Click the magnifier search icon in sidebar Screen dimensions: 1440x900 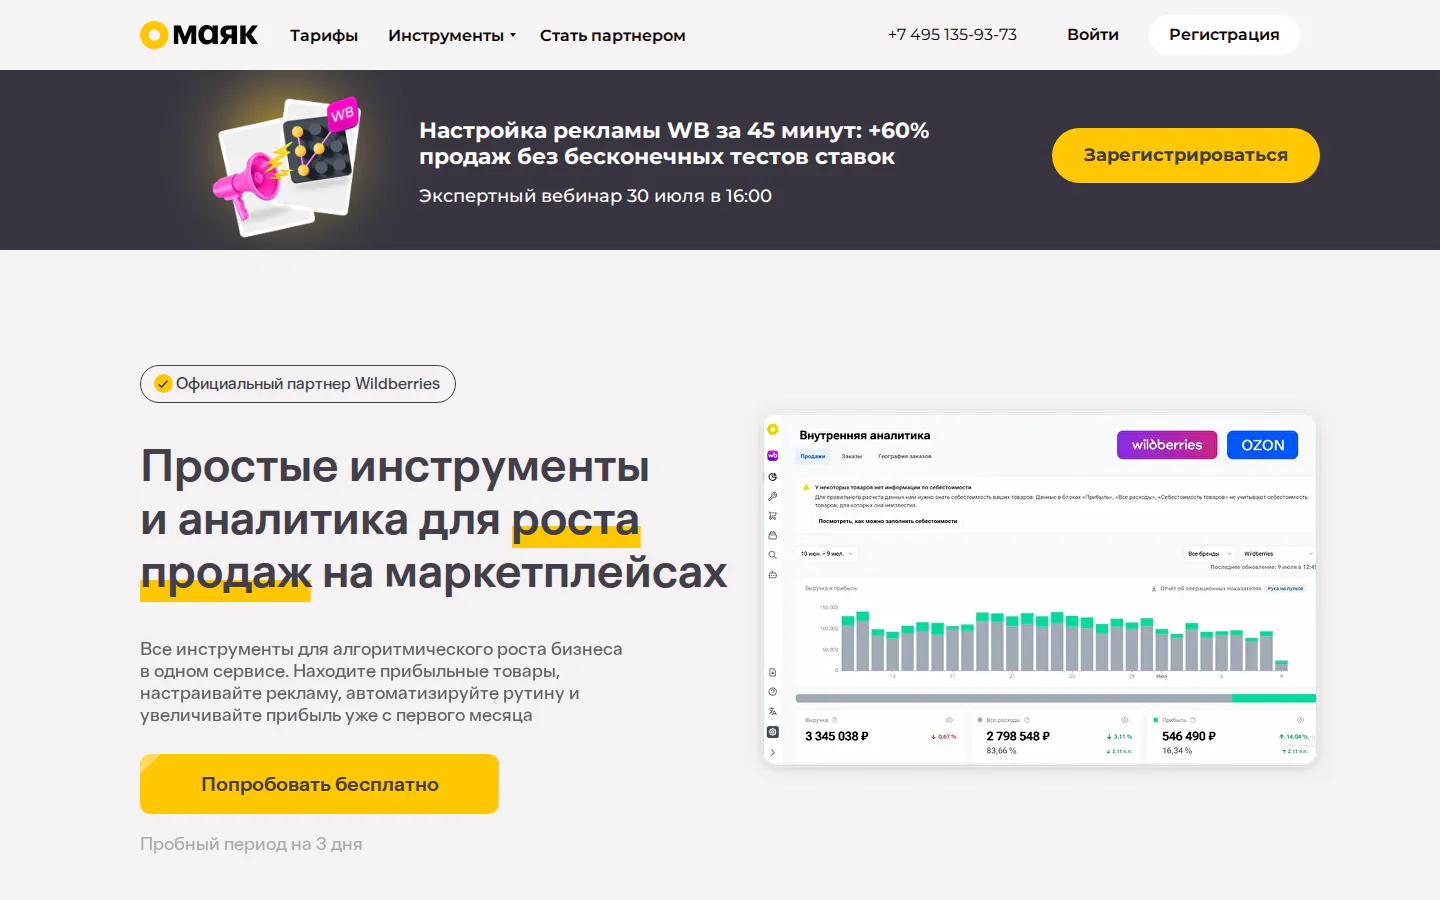(772, 555)
